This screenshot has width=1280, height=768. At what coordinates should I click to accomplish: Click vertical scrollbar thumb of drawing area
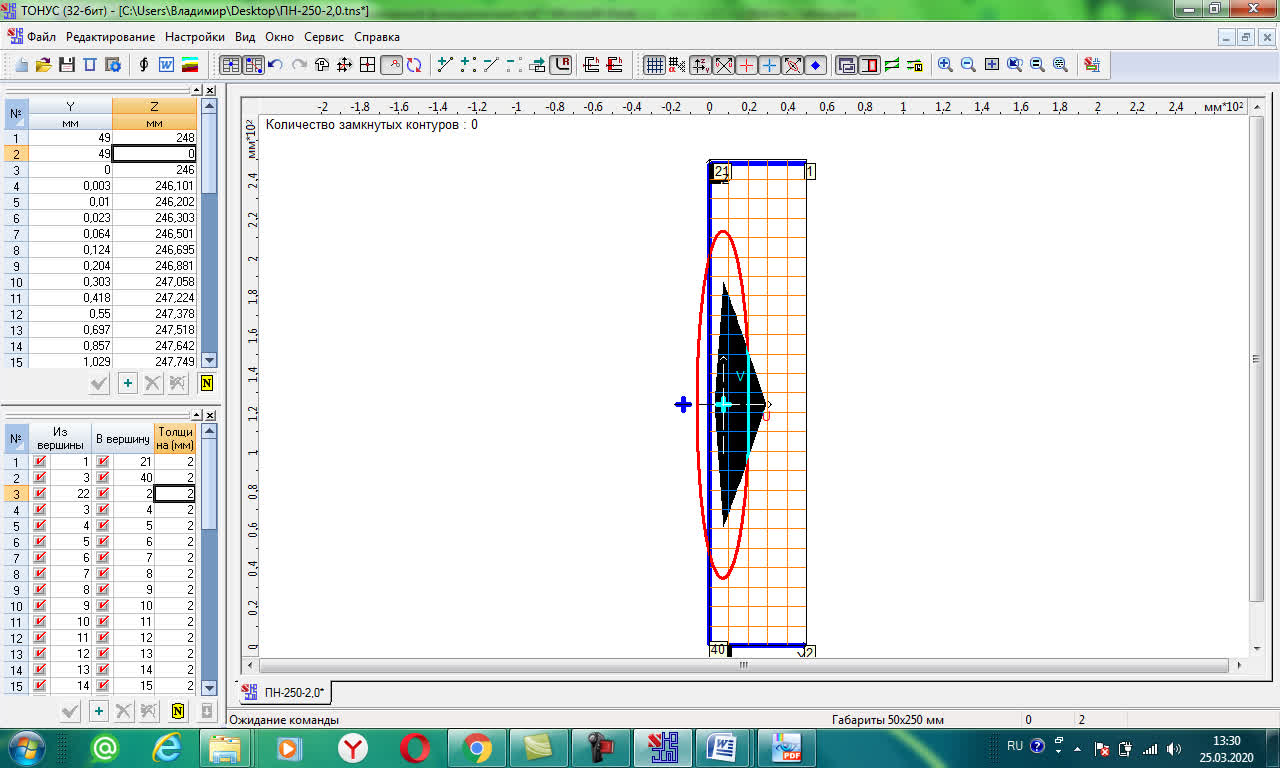tap(1257, 359)
